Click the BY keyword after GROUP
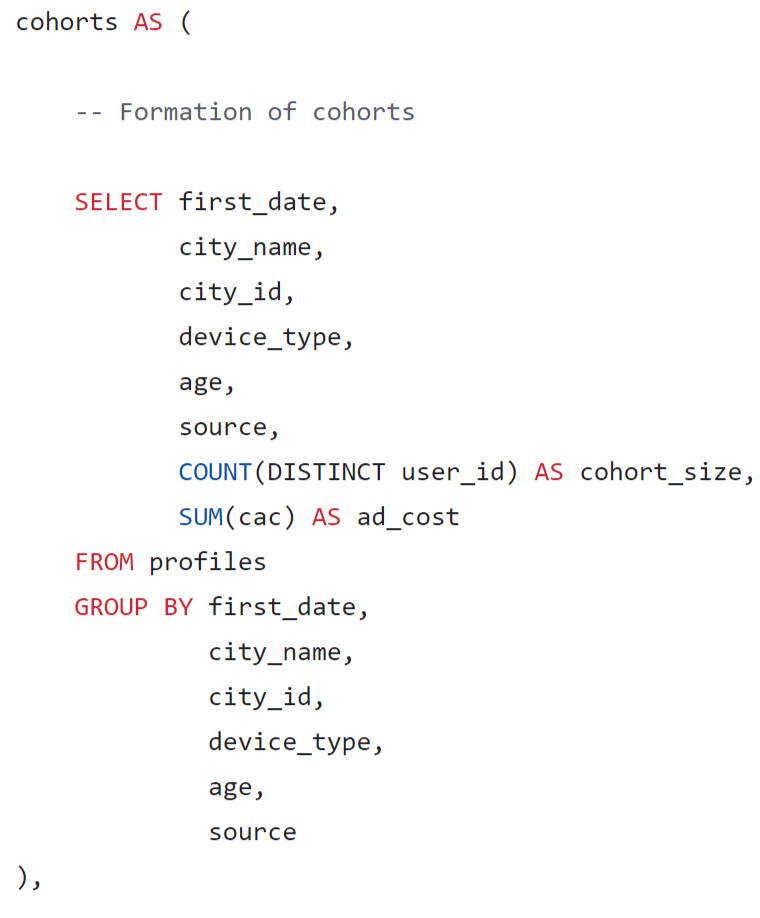The image size is (760, 918). click(x=178, y=607)
